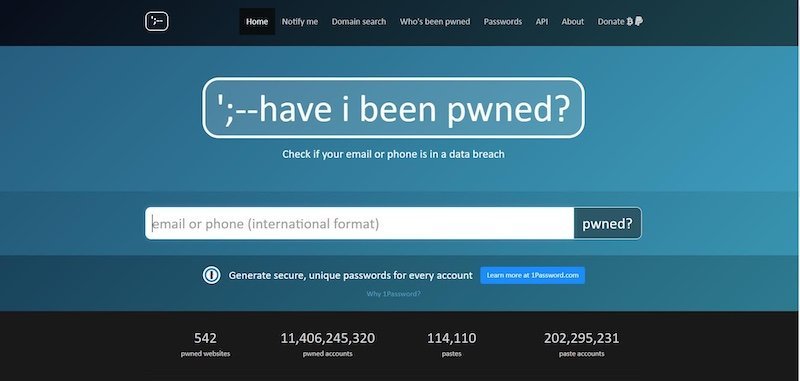Screen dimensions: 800x381
Task: Click the 542 pwned websites statistic
Action: point(205,344)
